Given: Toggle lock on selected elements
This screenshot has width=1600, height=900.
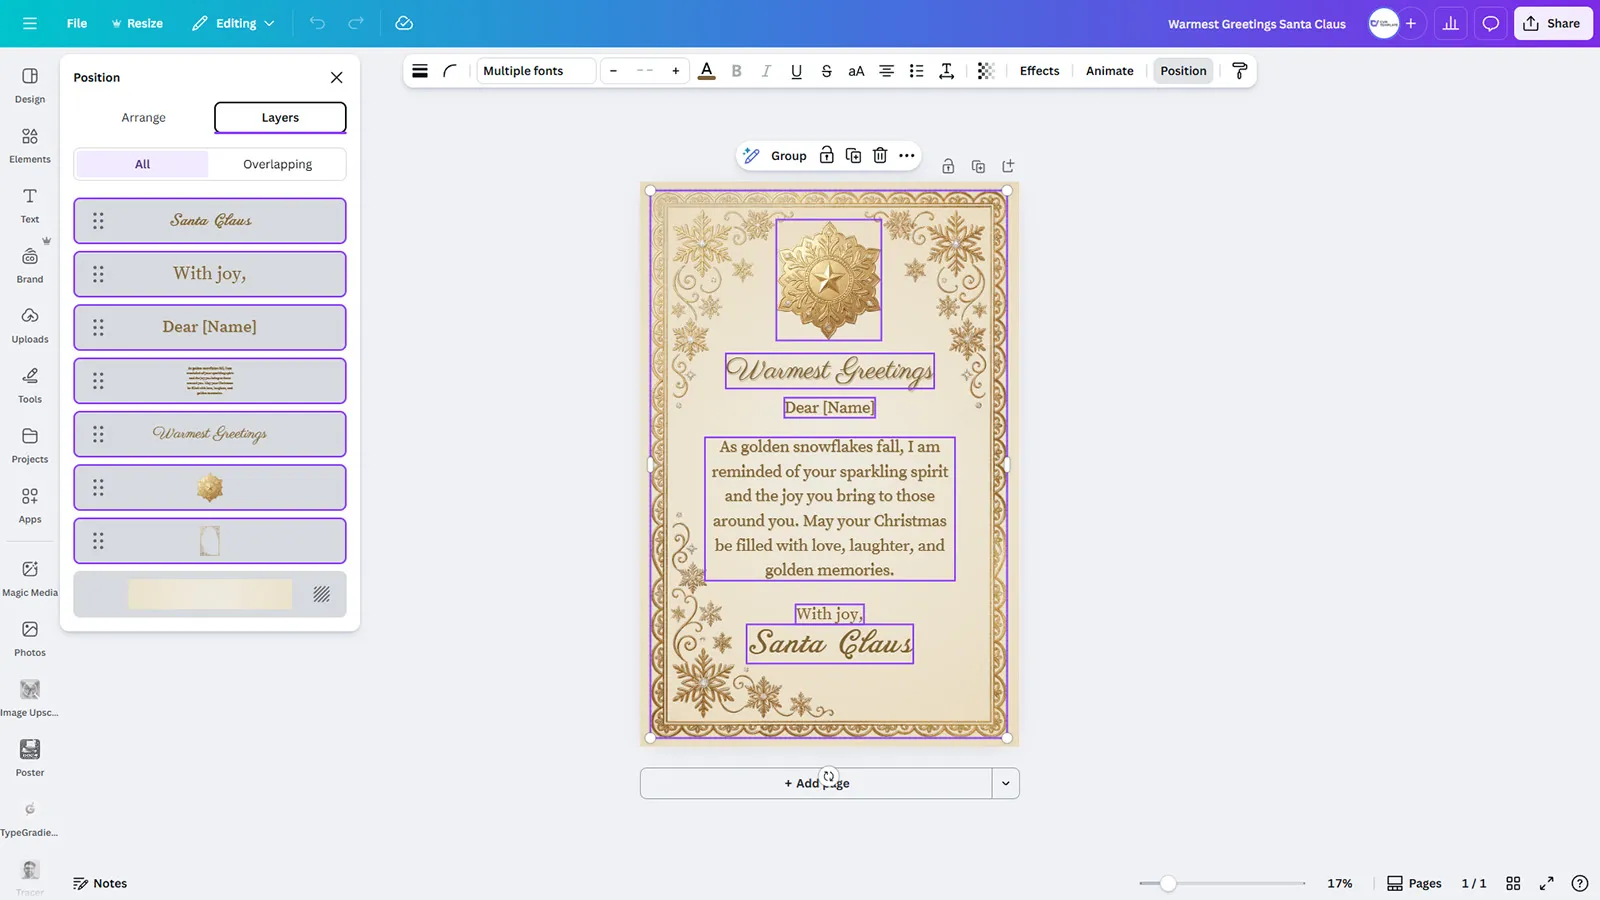Looking at the screenshot, I should [826, 155].
